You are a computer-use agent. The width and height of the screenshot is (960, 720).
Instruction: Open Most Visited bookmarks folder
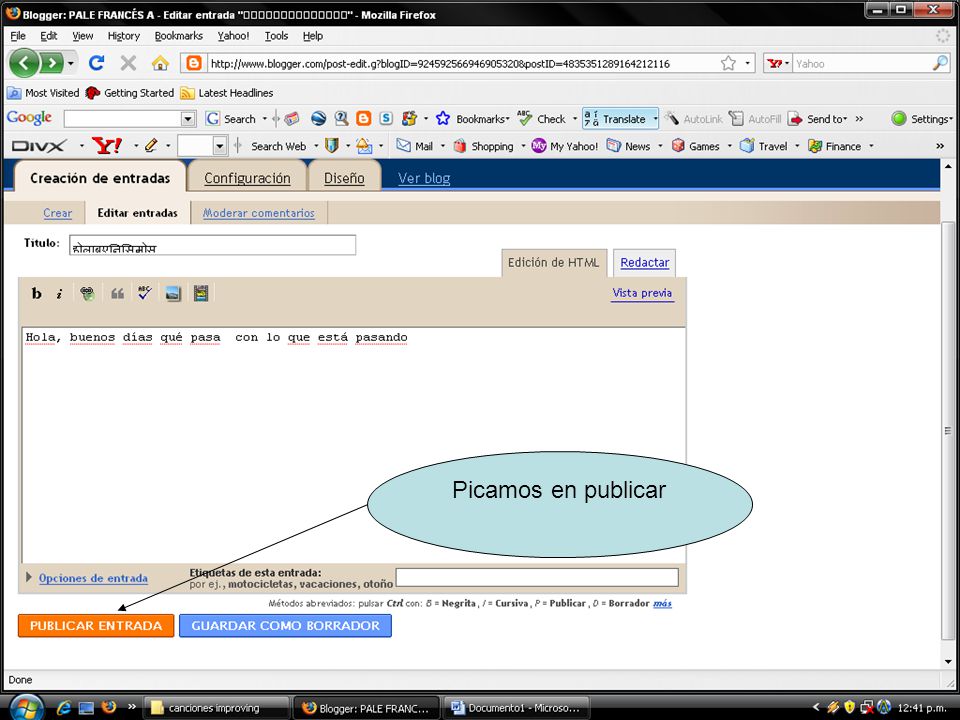click(x=43, y=93)
